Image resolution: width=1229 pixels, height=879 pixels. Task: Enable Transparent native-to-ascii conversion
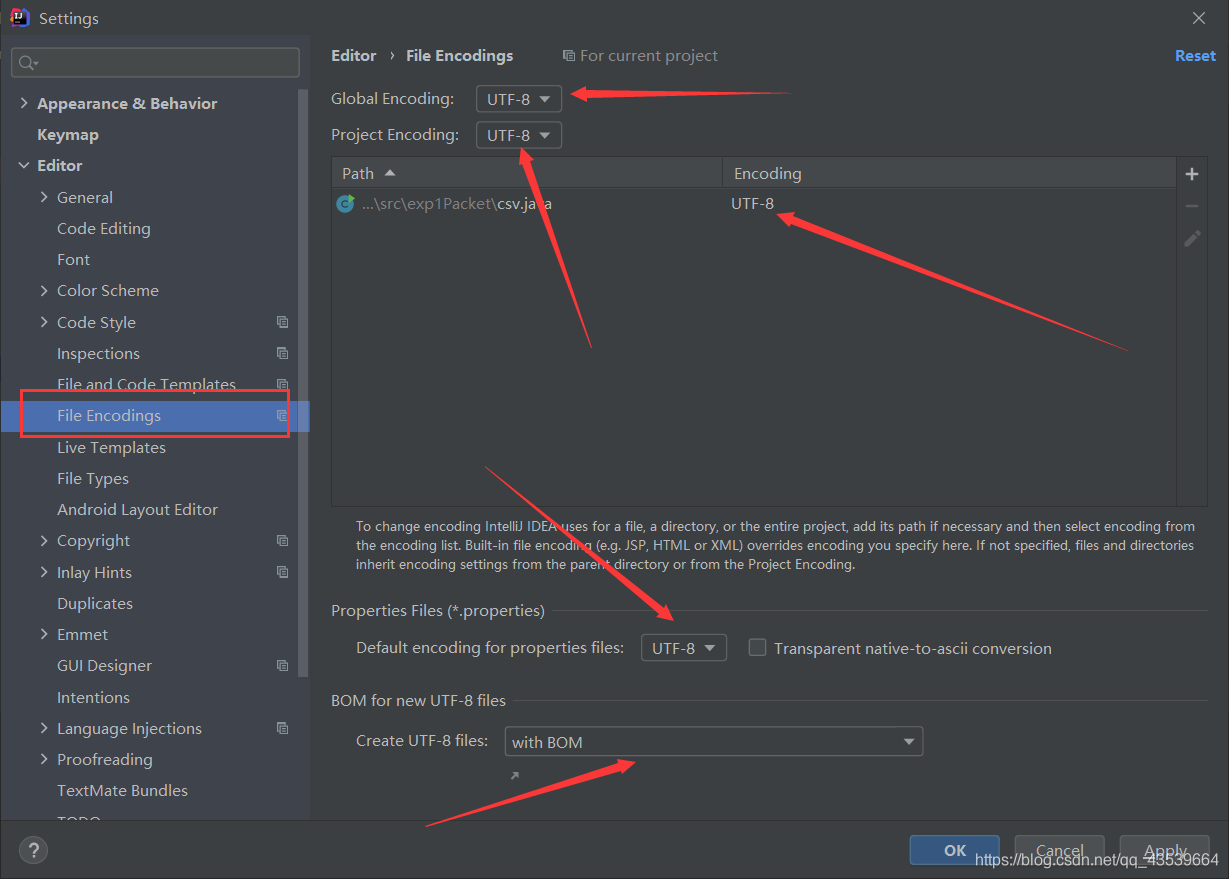click(758, 647)
